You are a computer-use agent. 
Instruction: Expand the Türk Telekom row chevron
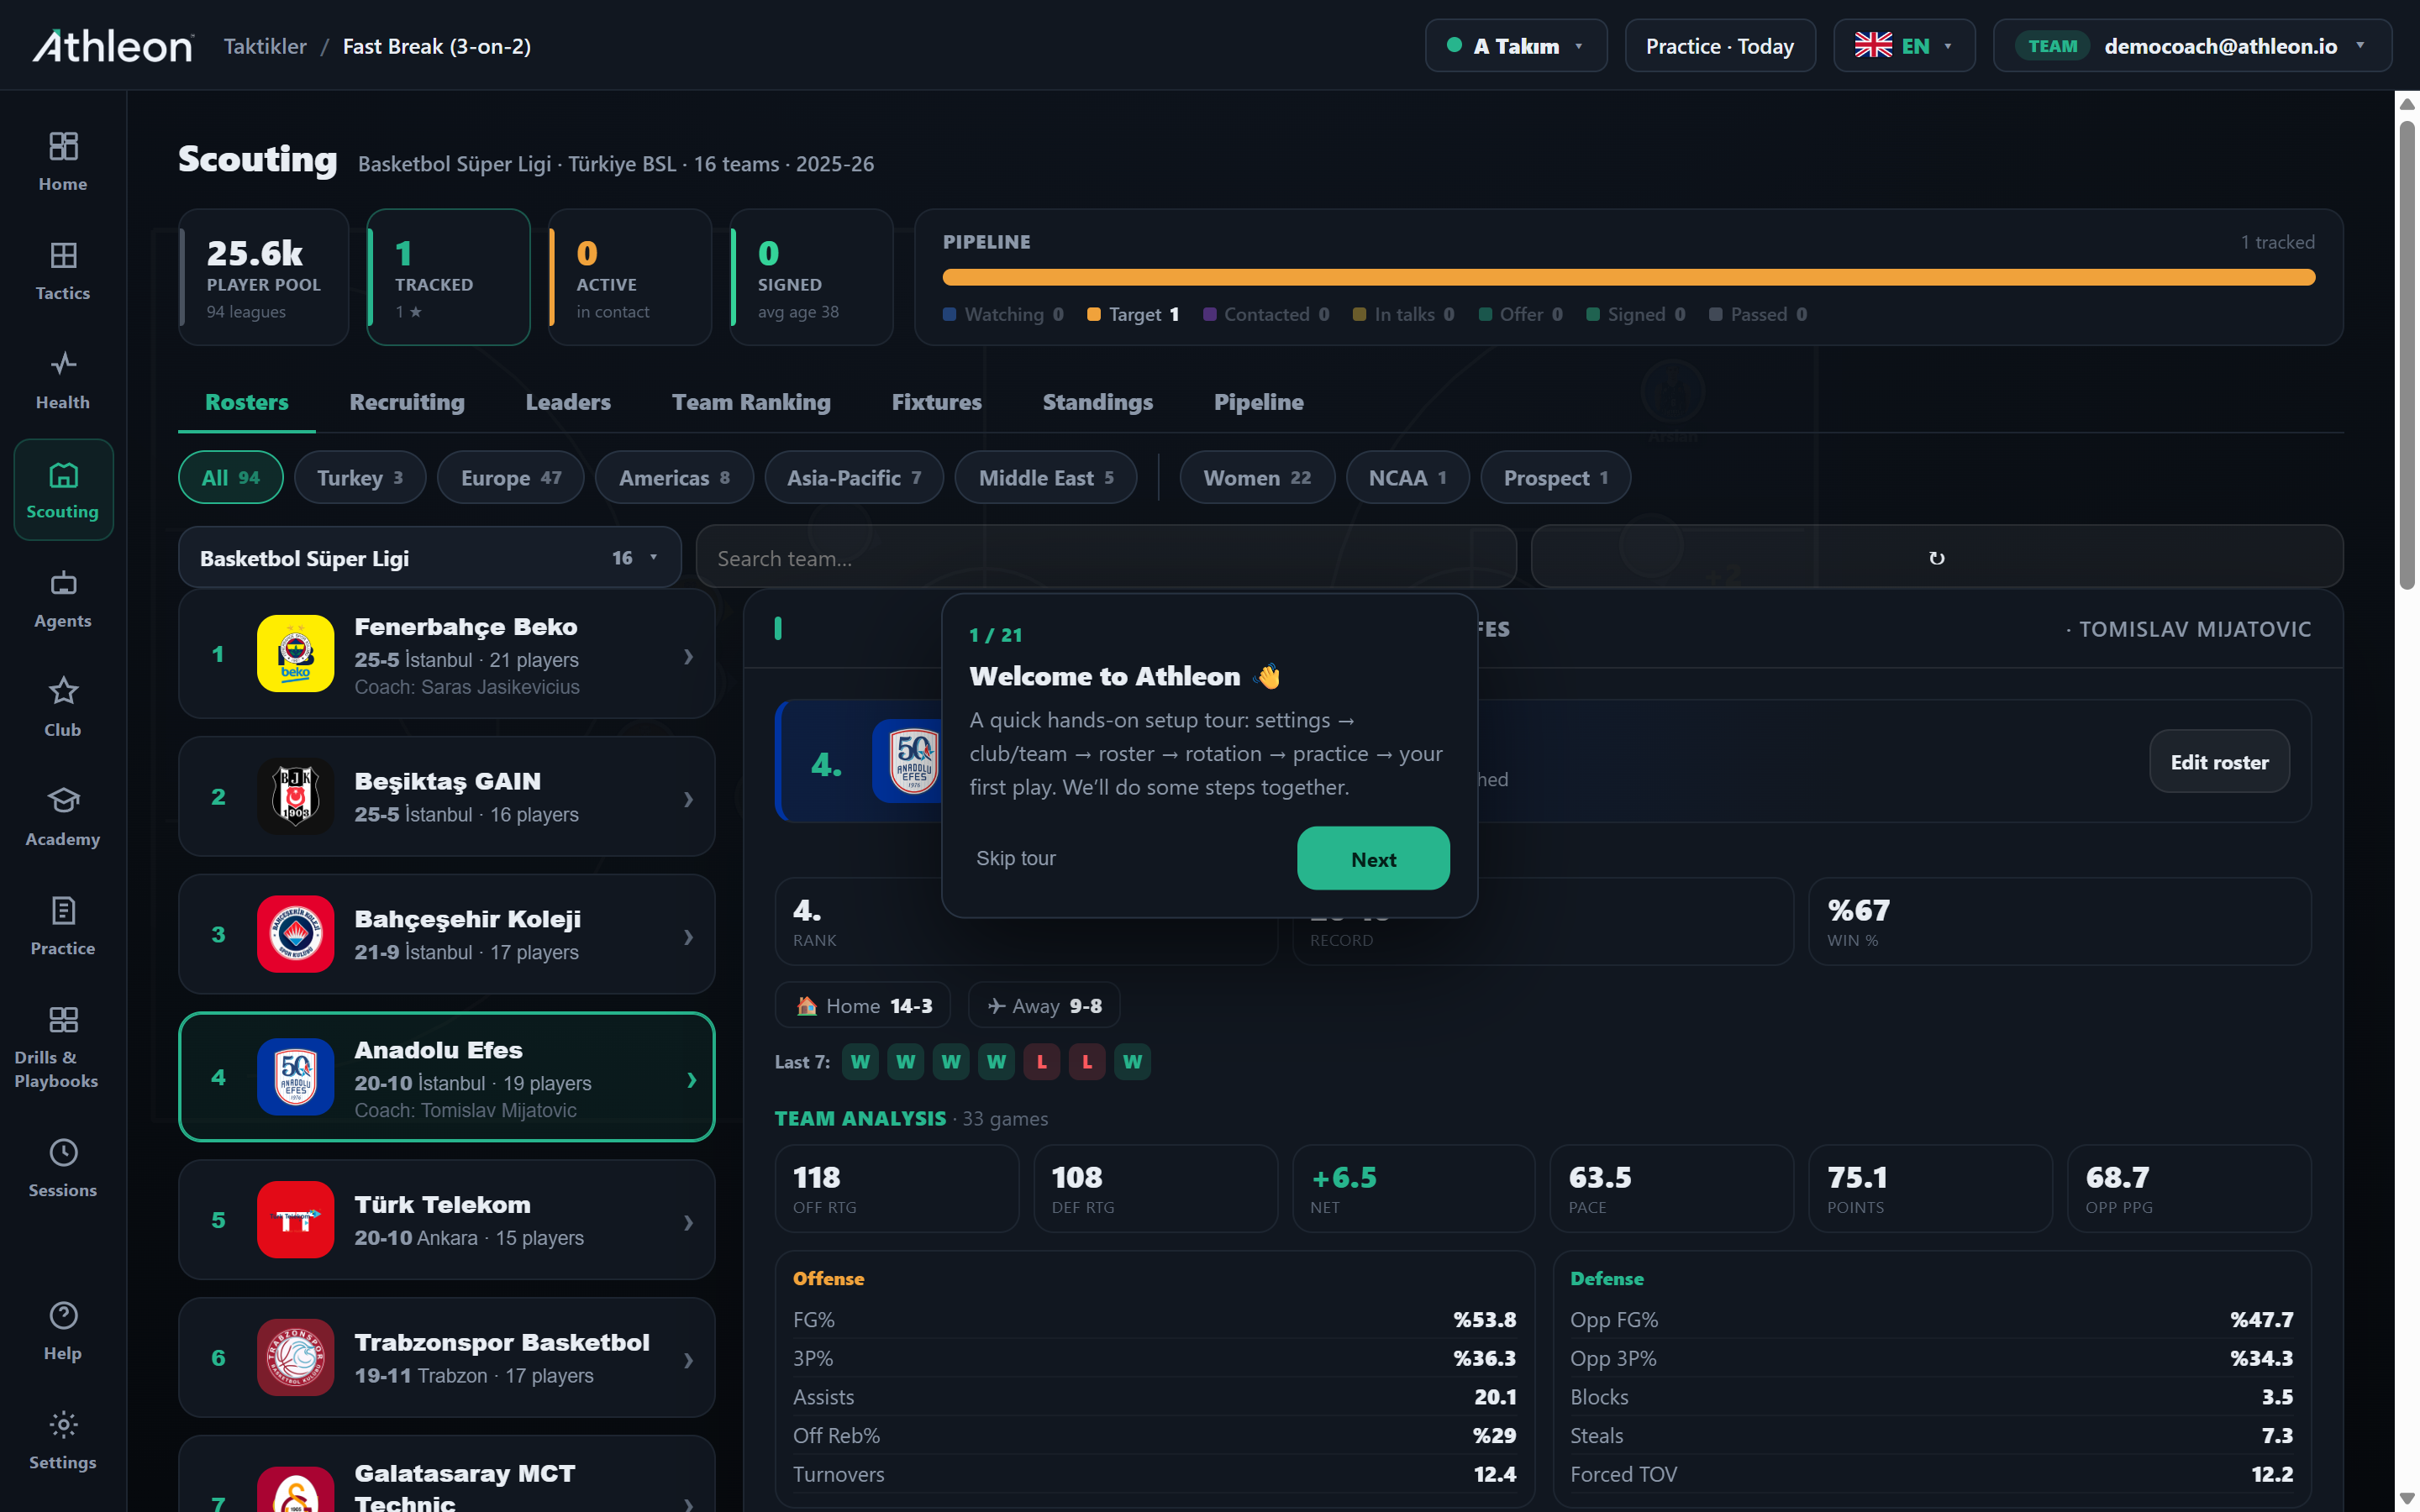(x=688, y=1222)
